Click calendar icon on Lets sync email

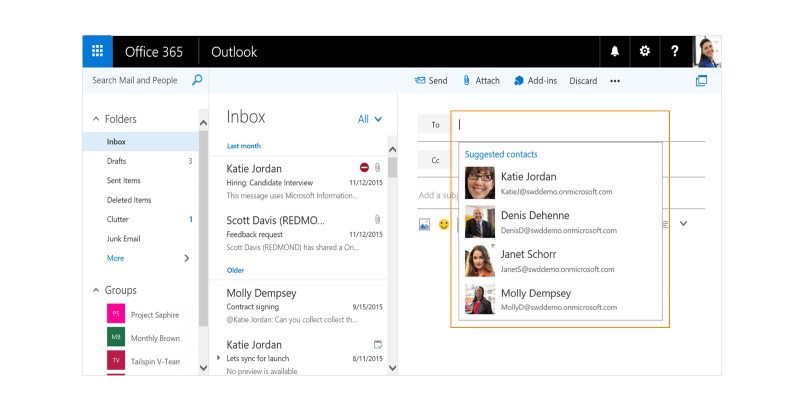[378, 345]
